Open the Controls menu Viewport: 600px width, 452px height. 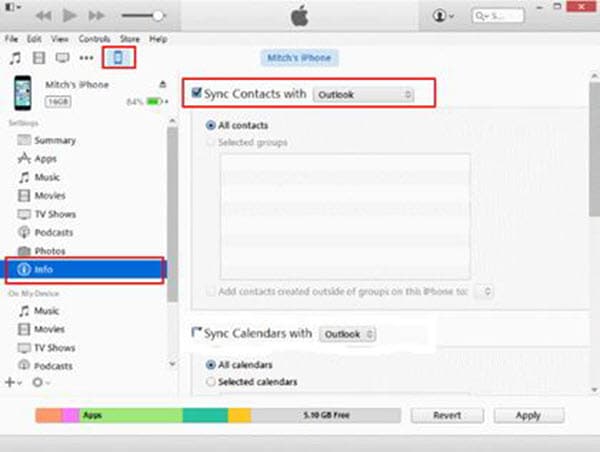pos(94,39)
